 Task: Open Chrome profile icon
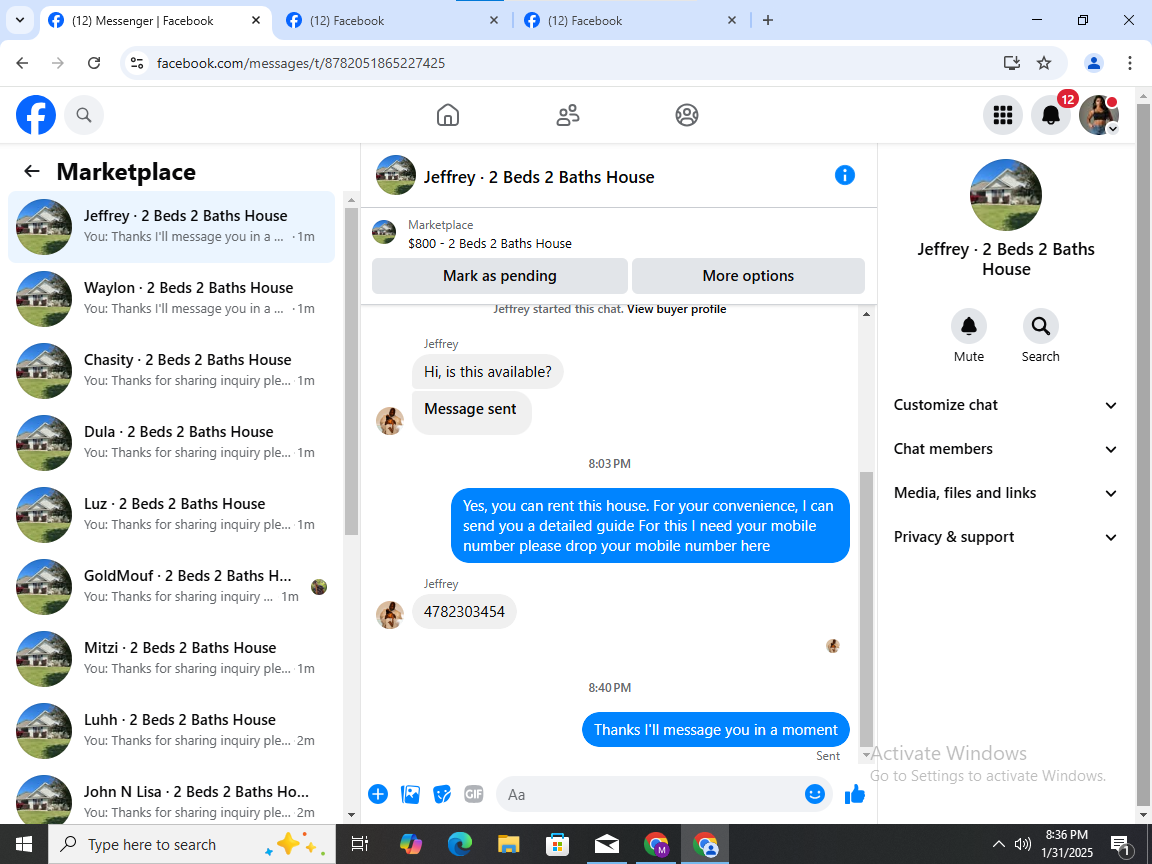(1094, 63)
